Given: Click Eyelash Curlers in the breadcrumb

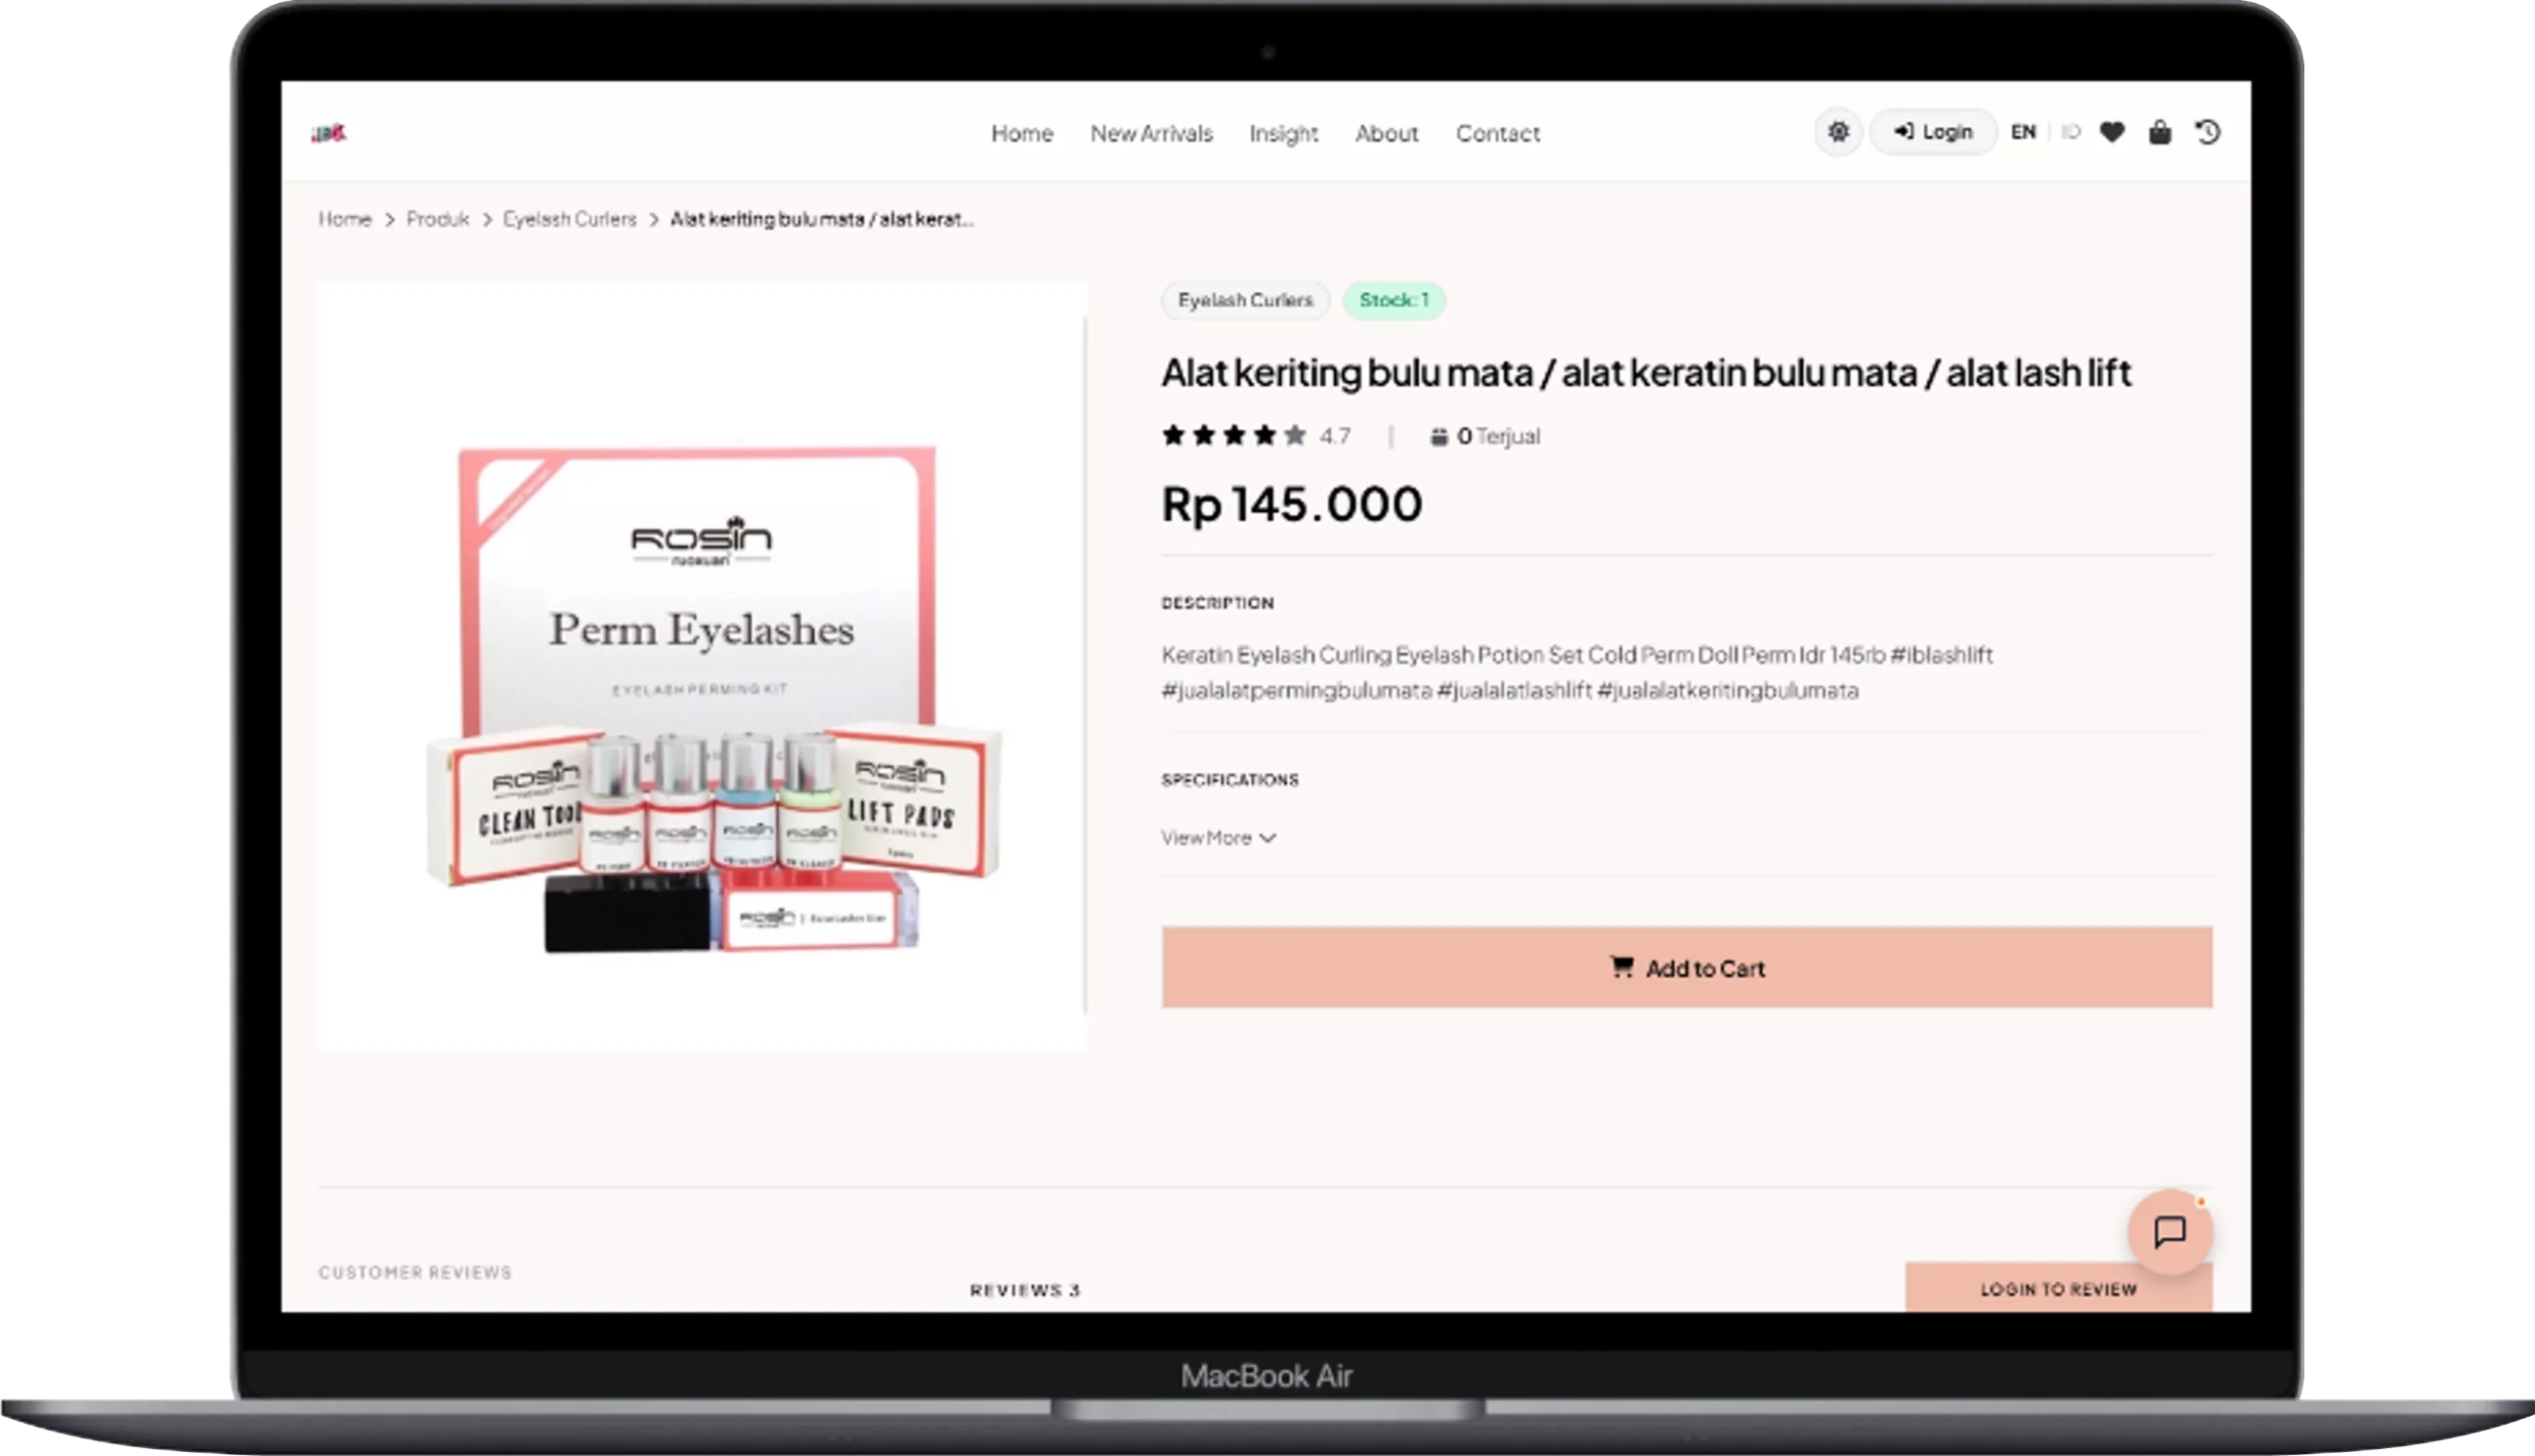Looking at the screenshot, I should [x=569, y=219].
